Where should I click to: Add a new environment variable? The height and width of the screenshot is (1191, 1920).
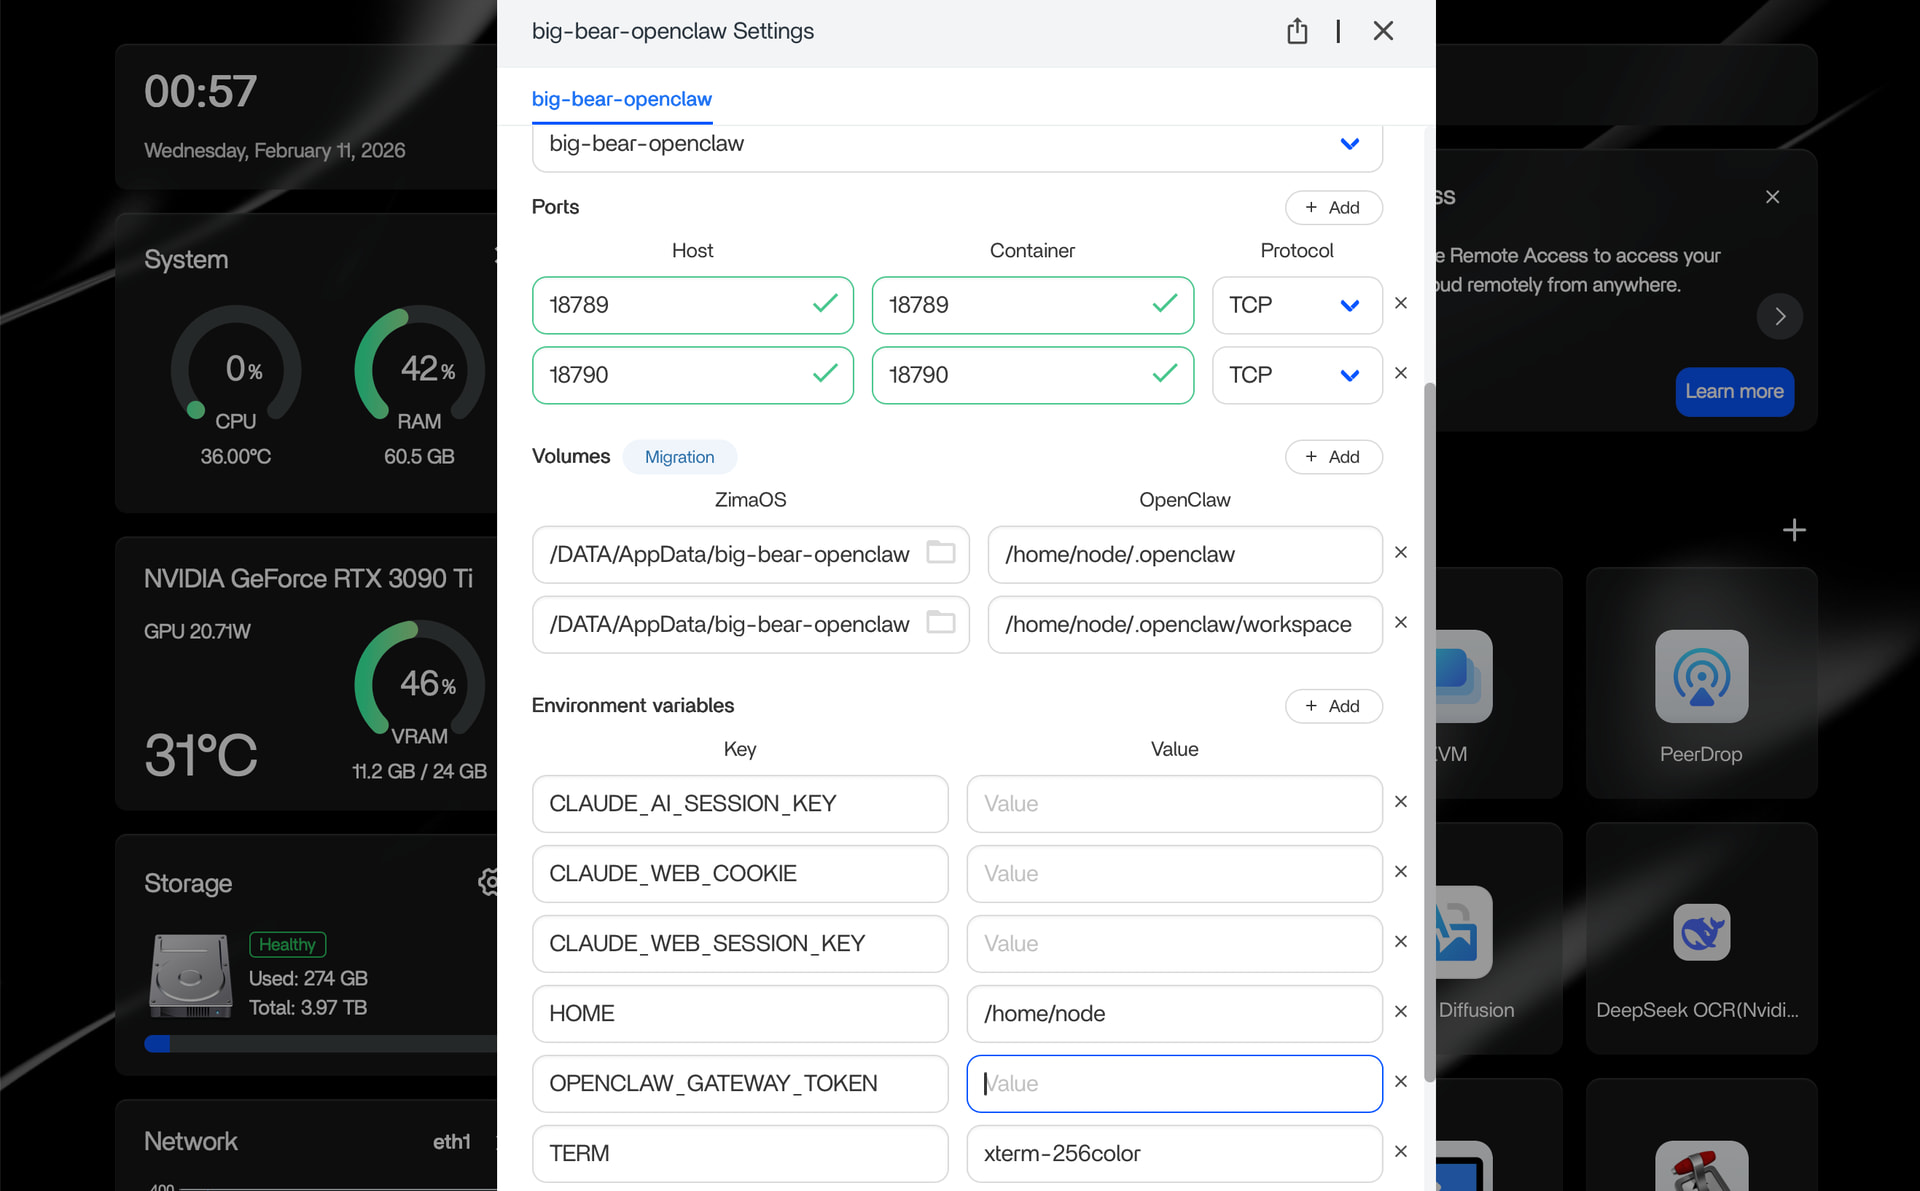point(1333,706)
